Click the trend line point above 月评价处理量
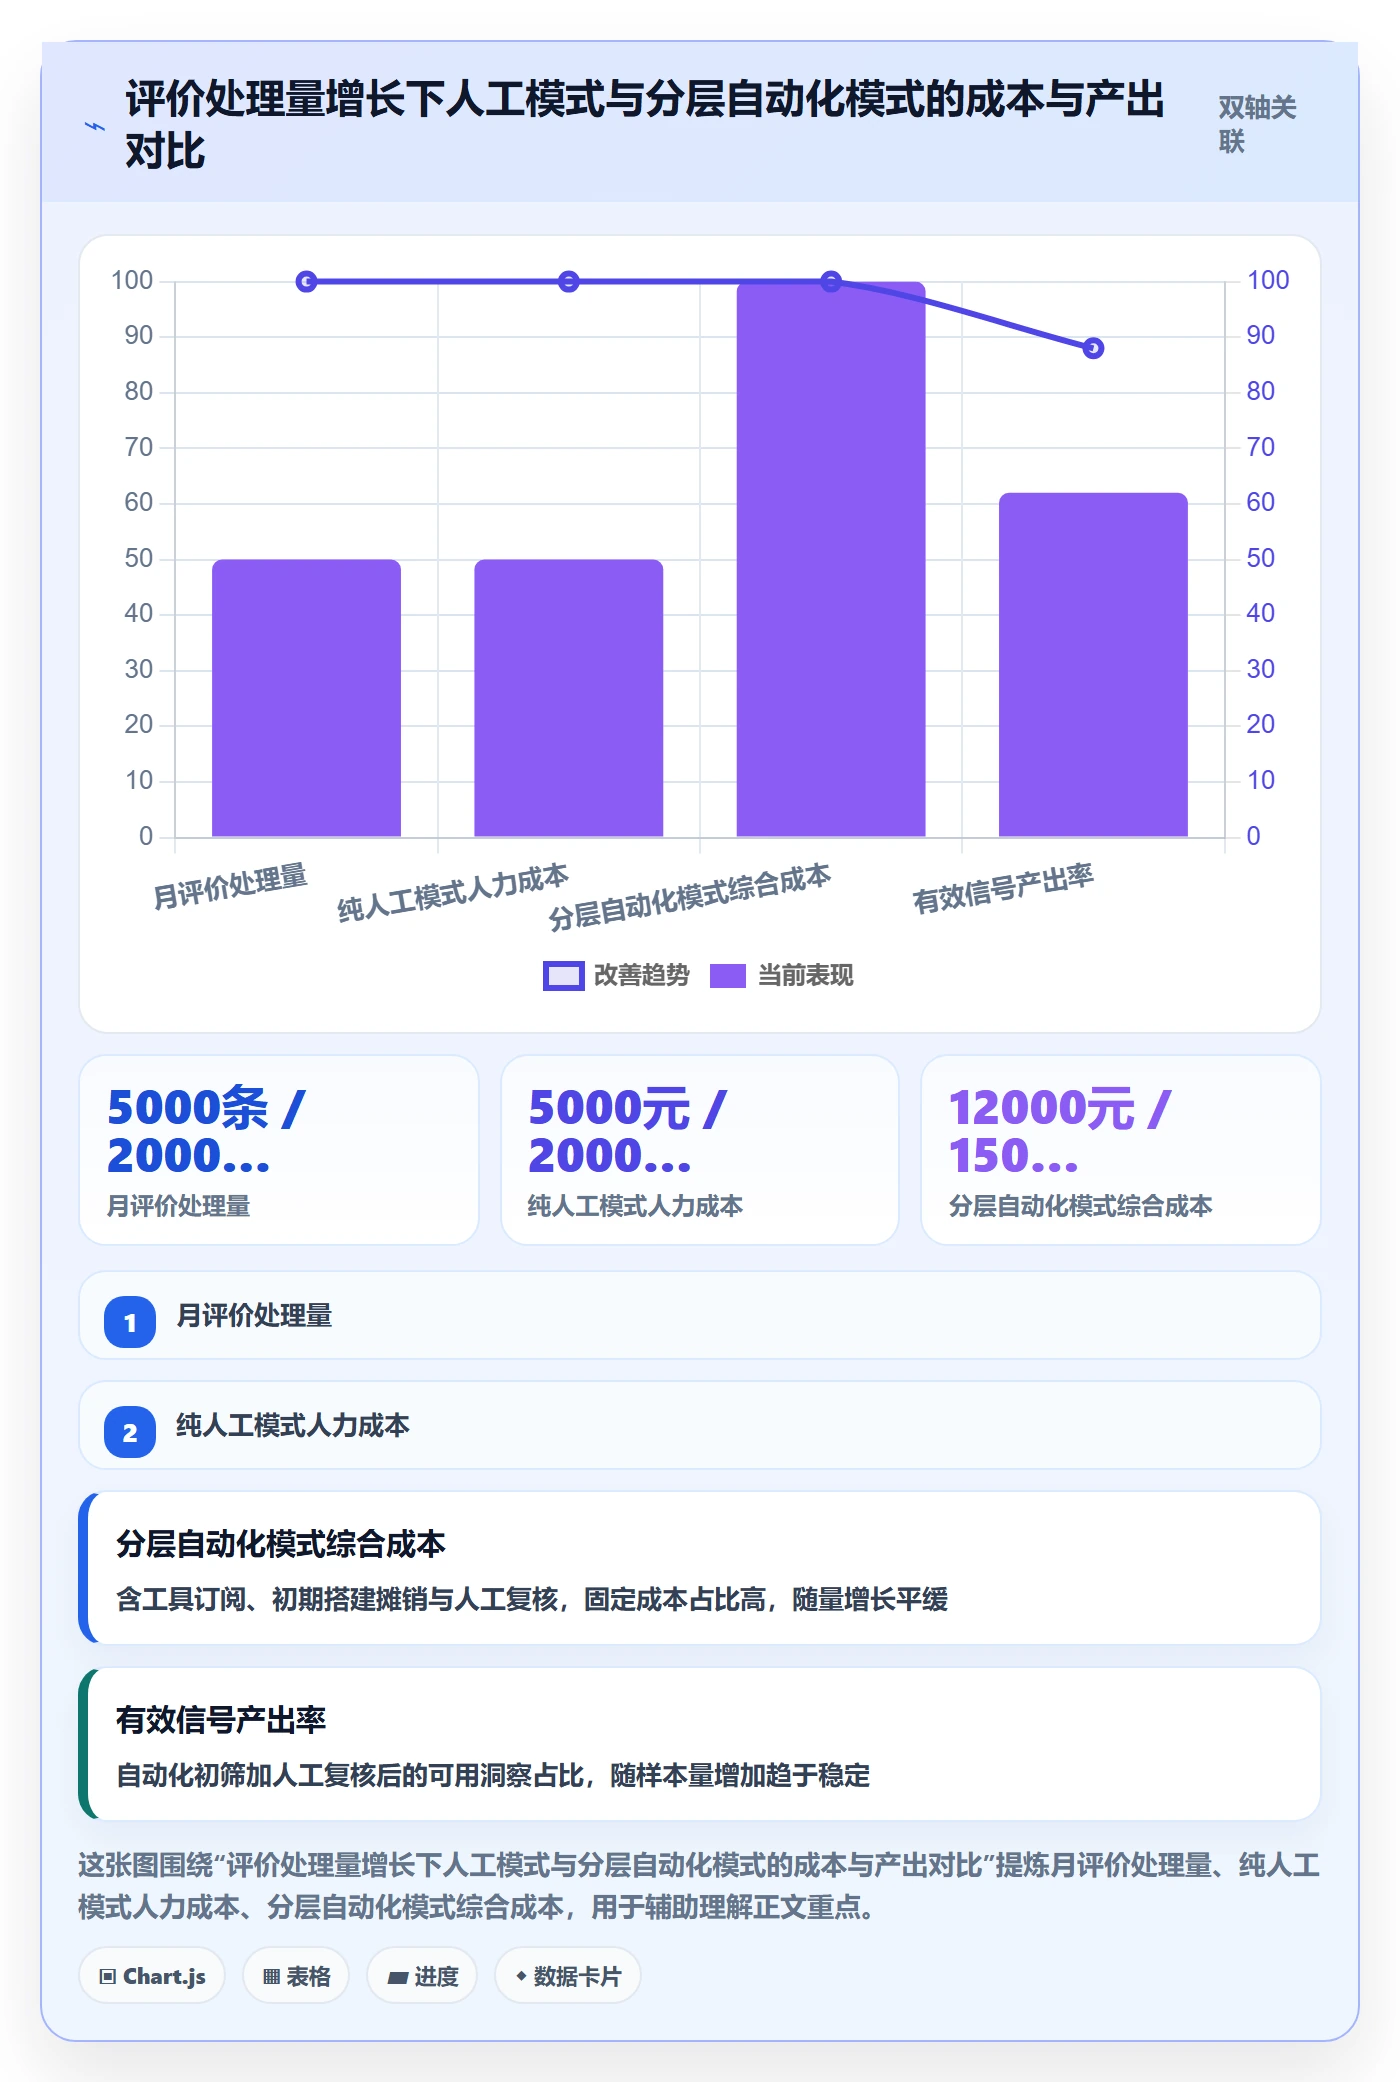The height and width of the screenshot is (2082, 1400). point(307,282)
